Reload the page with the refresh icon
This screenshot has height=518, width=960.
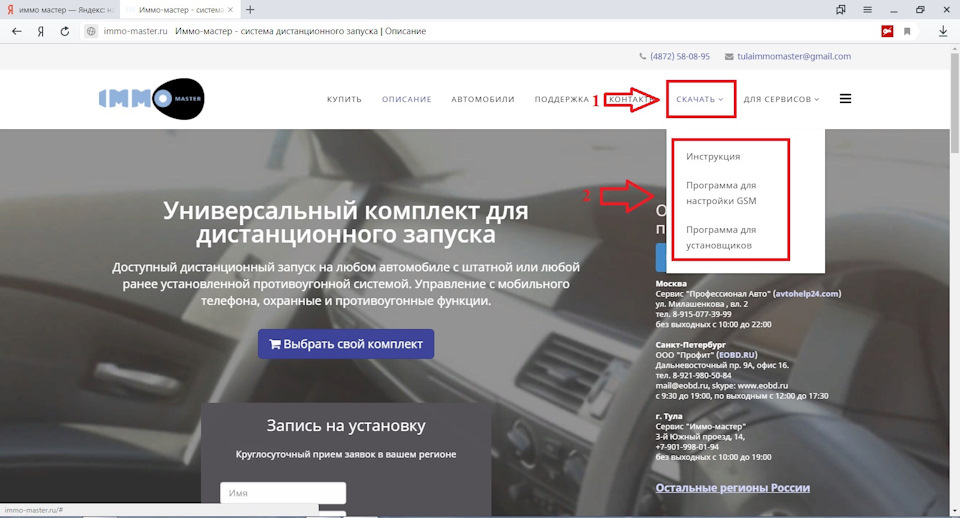click(x=64, y=31)
